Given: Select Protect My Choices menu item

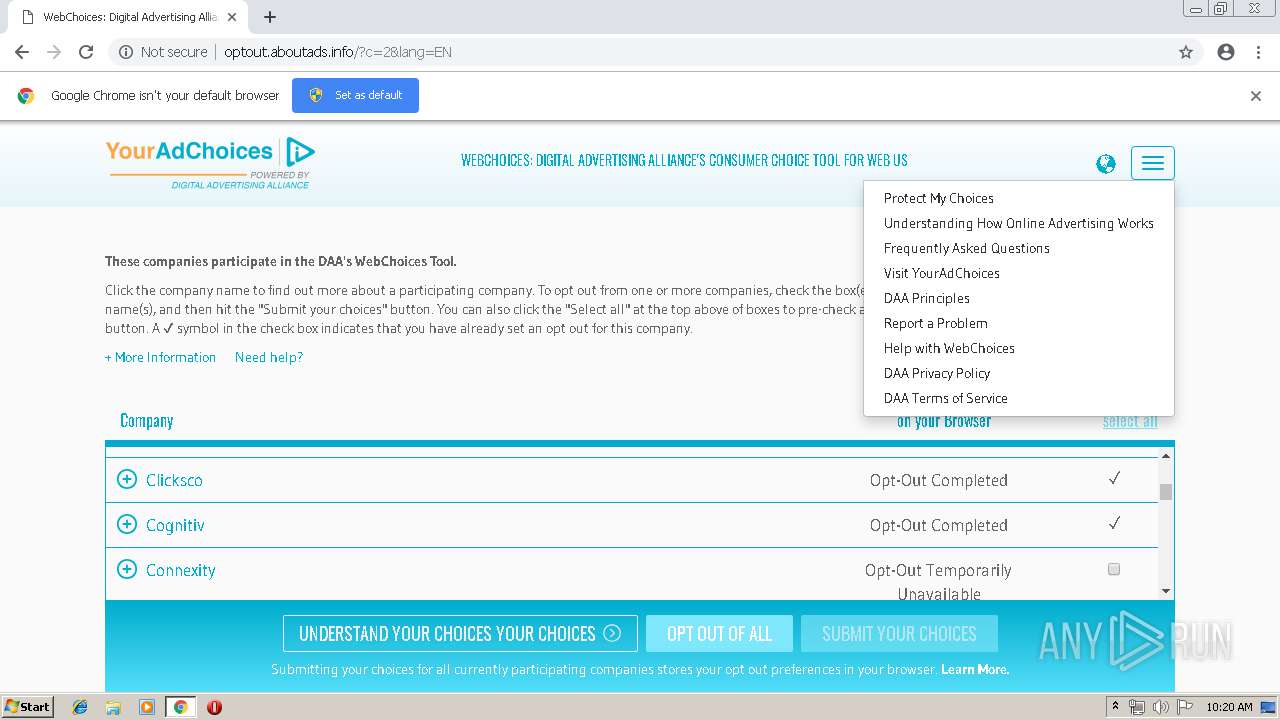Looking at the screenshot, I should click(939, 198).
